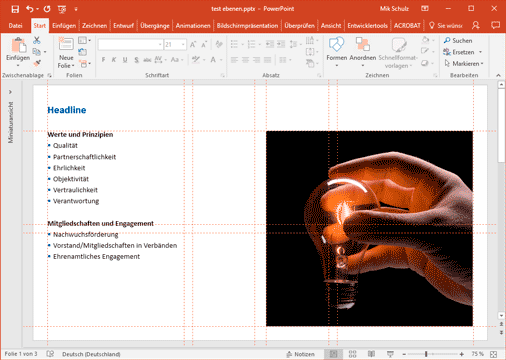Collapse the ribbon with the up chevron
The width and height of the screenshot is (506, 360).
[498, 75]
